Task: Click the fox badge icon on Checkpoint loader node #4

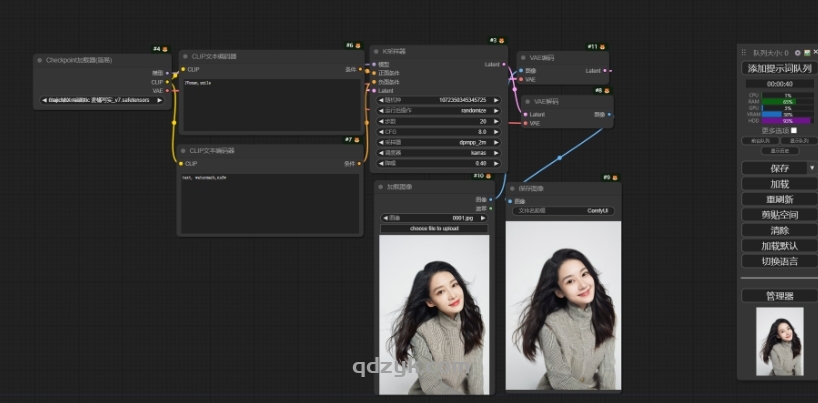Action: click(x=165, y=48)
